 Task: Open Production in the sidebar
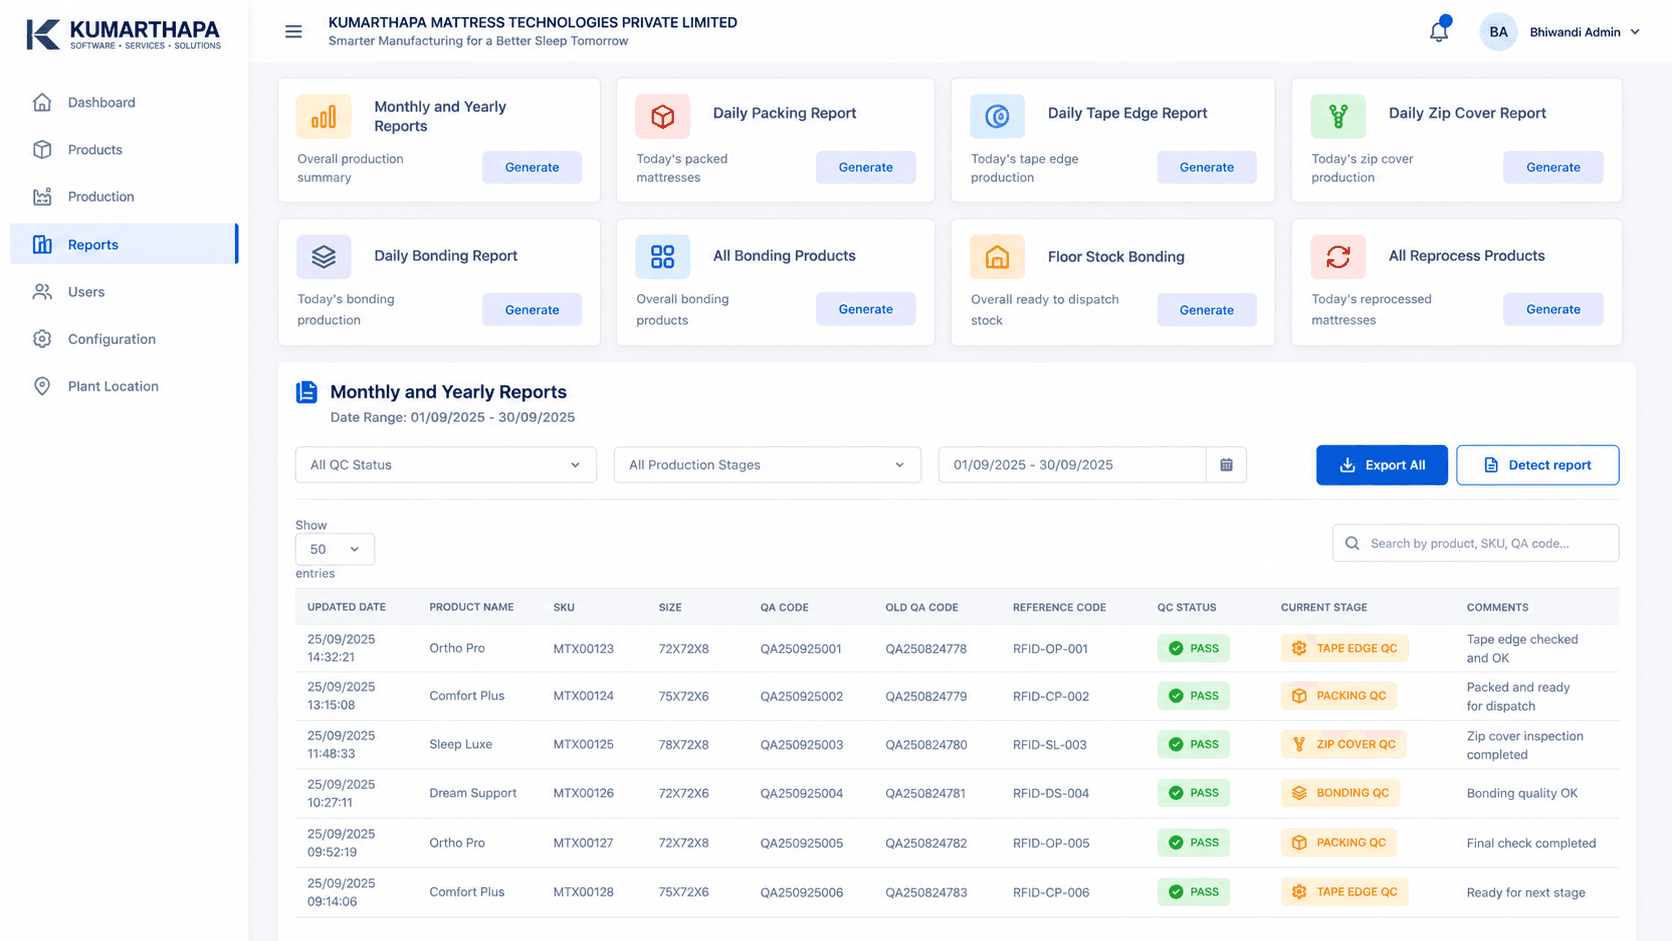[123, 197]
